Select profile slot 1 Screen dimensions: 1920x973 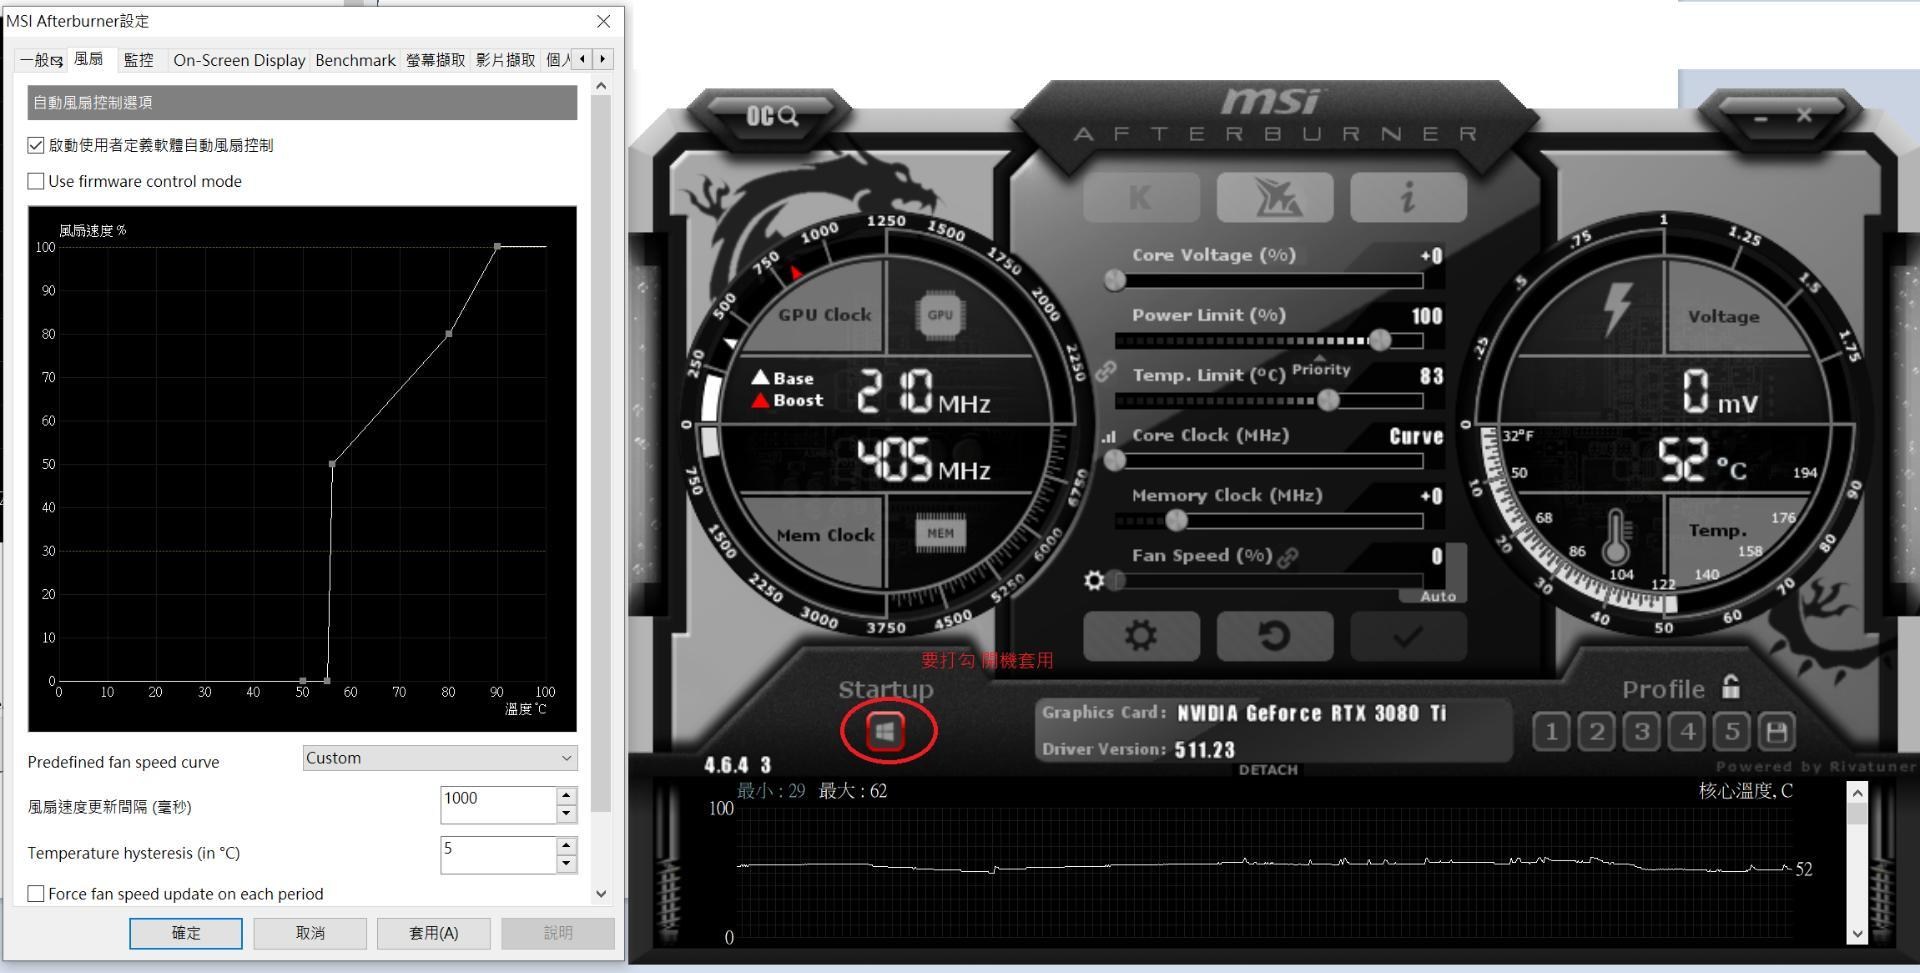pos(1551,732)
